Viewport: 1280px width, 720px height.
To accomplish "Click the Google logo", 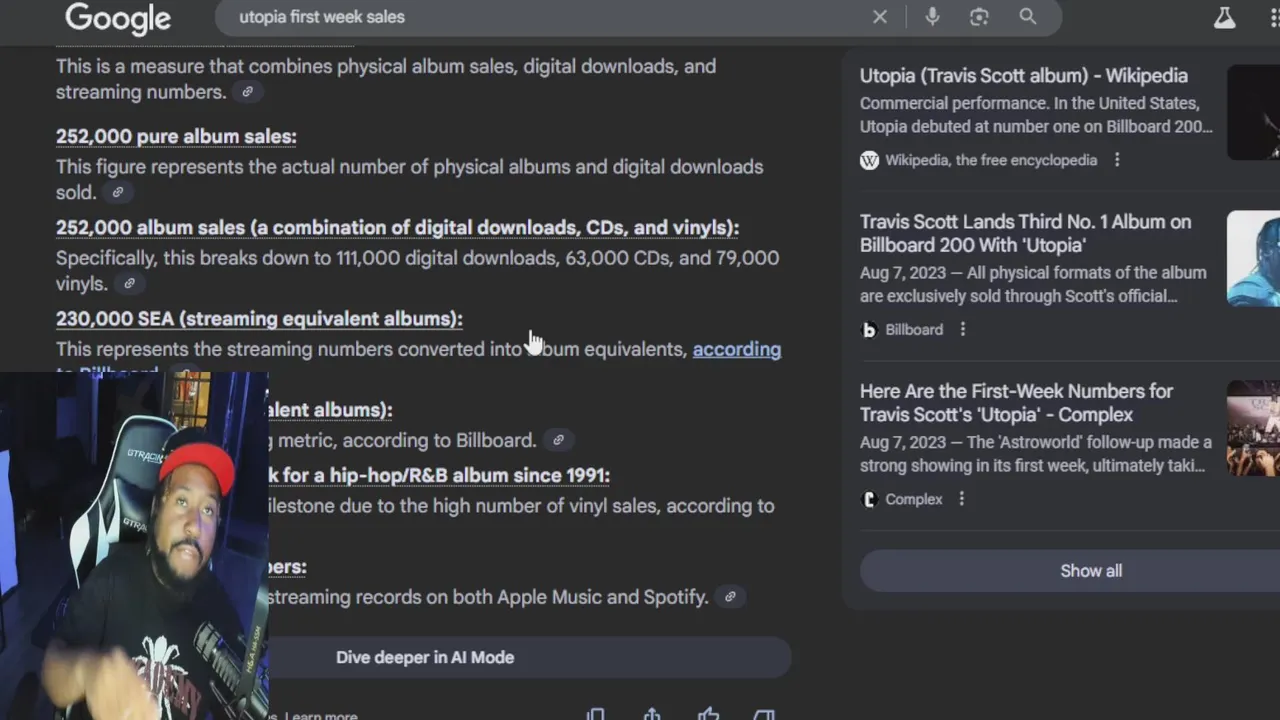I will pyautogui.click(x=118, y=19).
